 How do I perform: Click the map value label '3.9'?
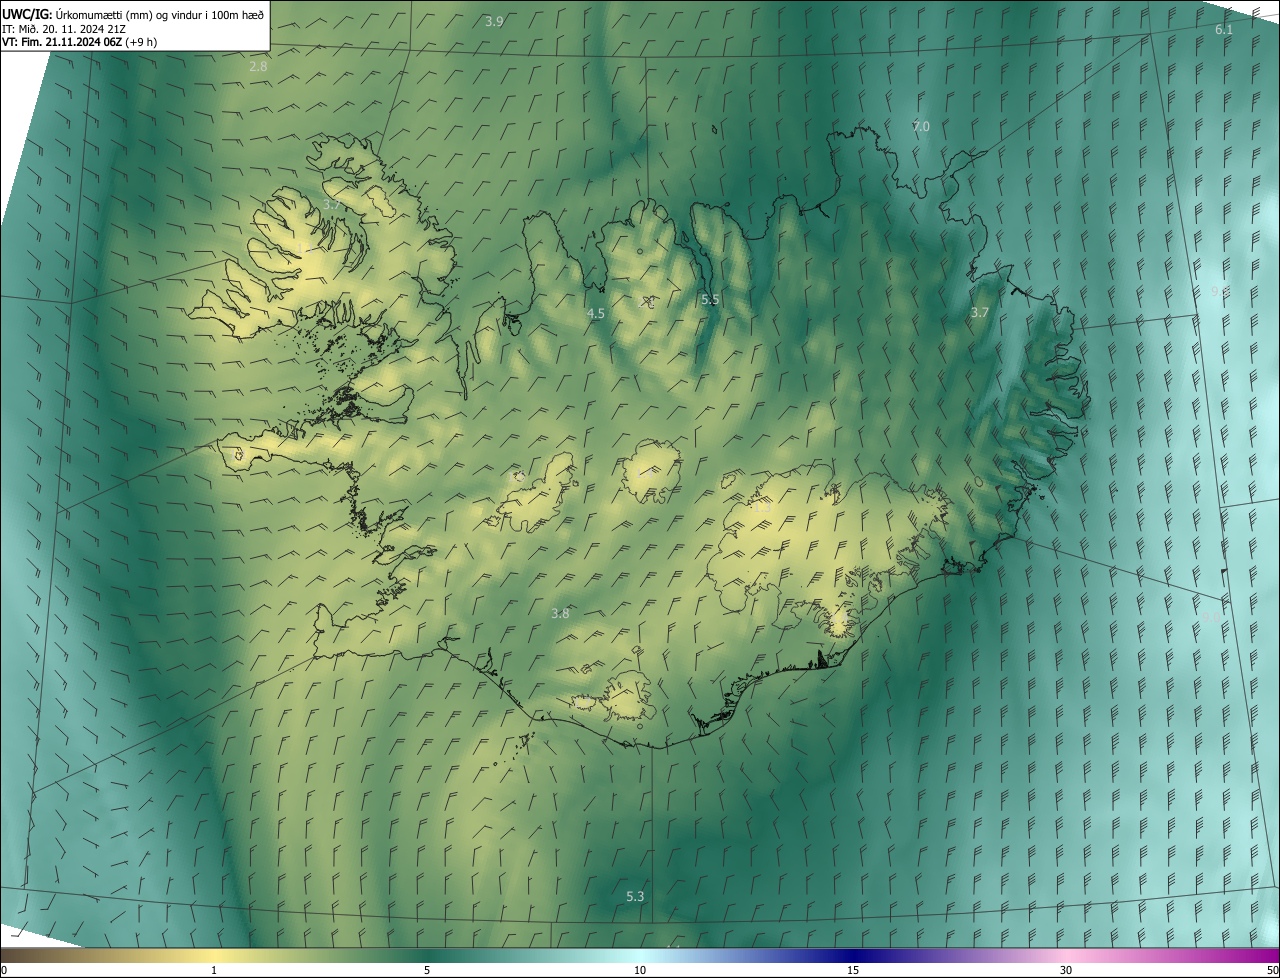(494, 21)
